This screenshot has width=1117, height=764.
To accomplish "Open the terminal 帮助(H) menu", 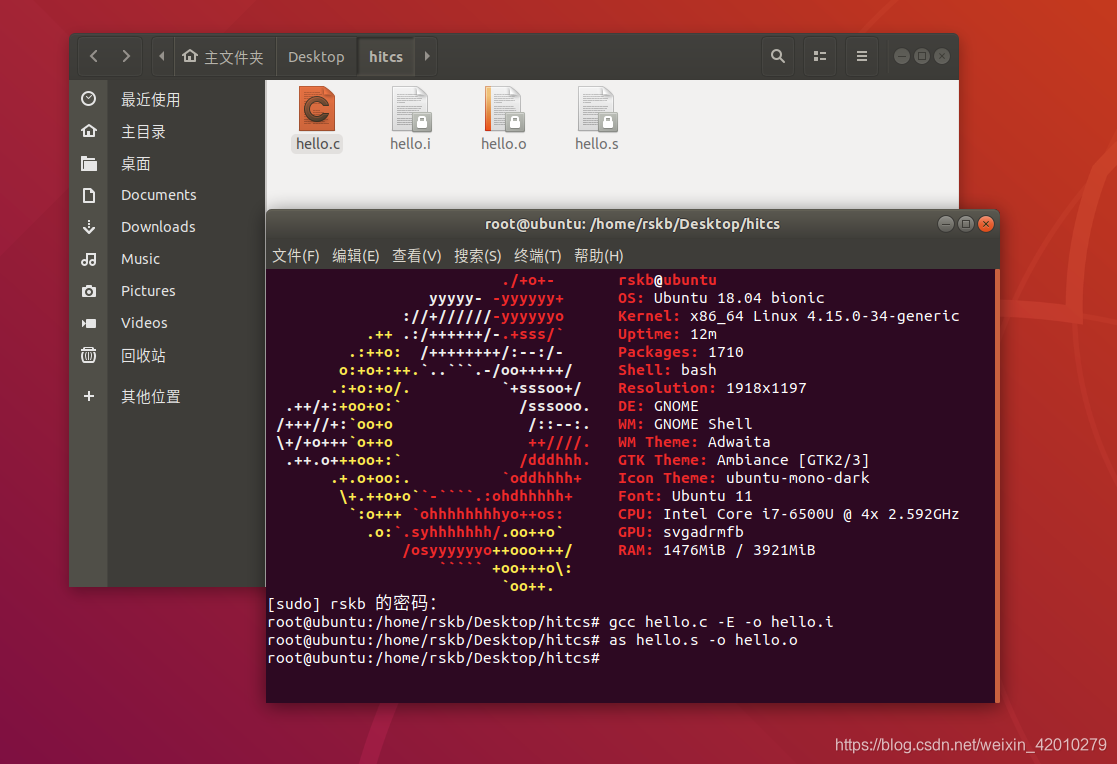I will [598, 256].
